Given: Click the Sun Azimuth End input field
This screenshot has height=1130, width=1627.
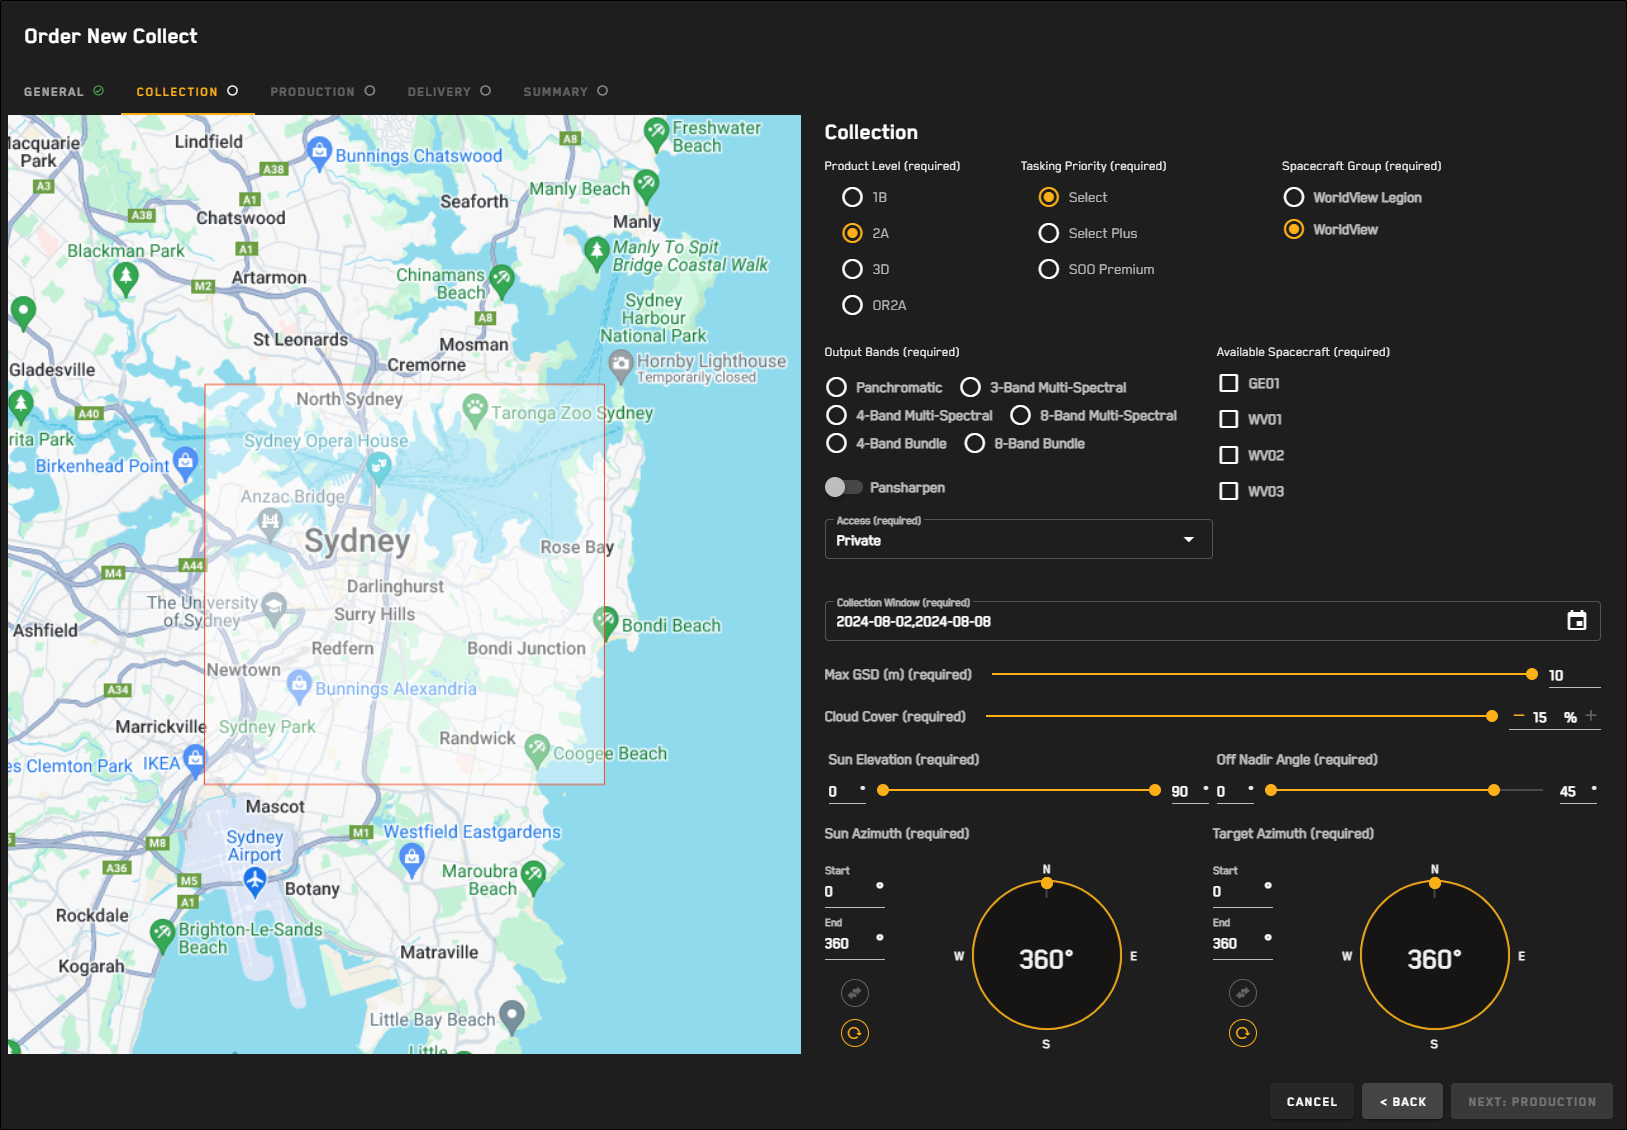Looking at the screenshot, I should click(846, 943).
